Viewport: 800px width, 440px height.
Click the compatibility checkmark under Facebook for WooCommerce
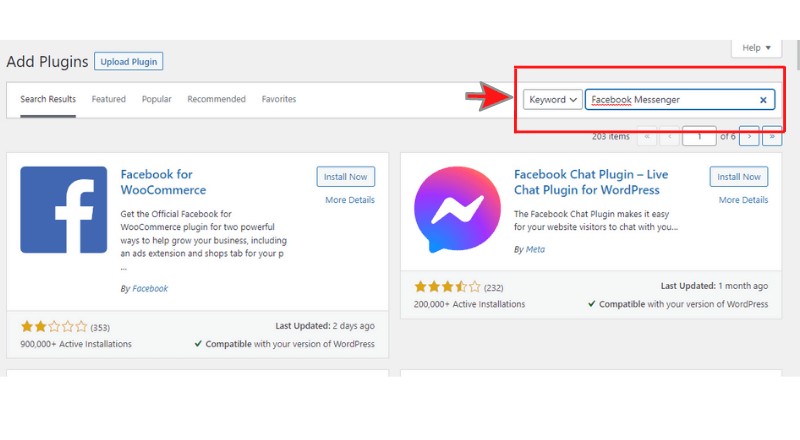click(x=198, y=344)
